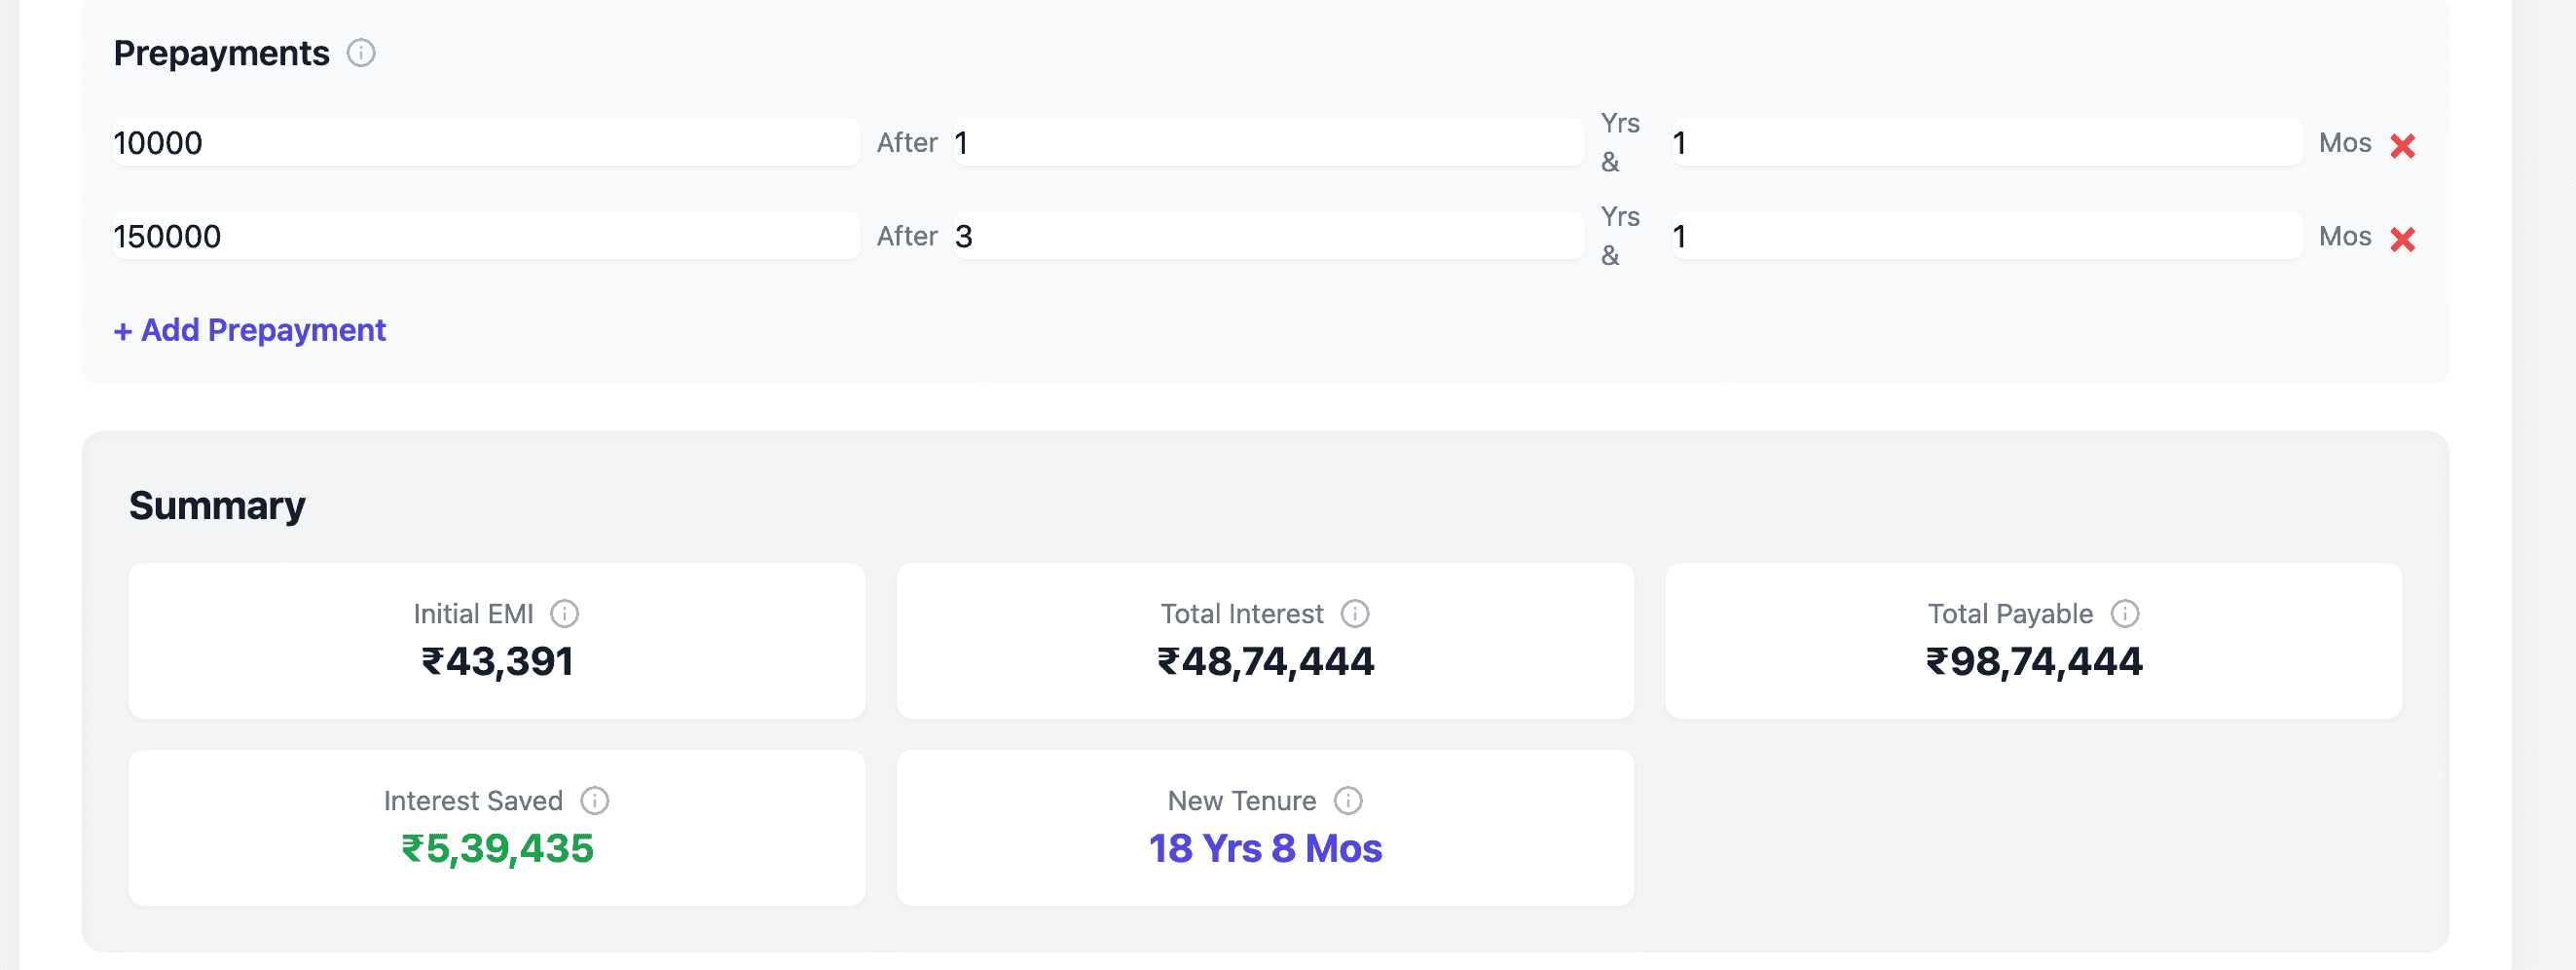Click the New Tenure 18 Yrs 8 Mos
Screen dimensions: 2576x970
1265,848
